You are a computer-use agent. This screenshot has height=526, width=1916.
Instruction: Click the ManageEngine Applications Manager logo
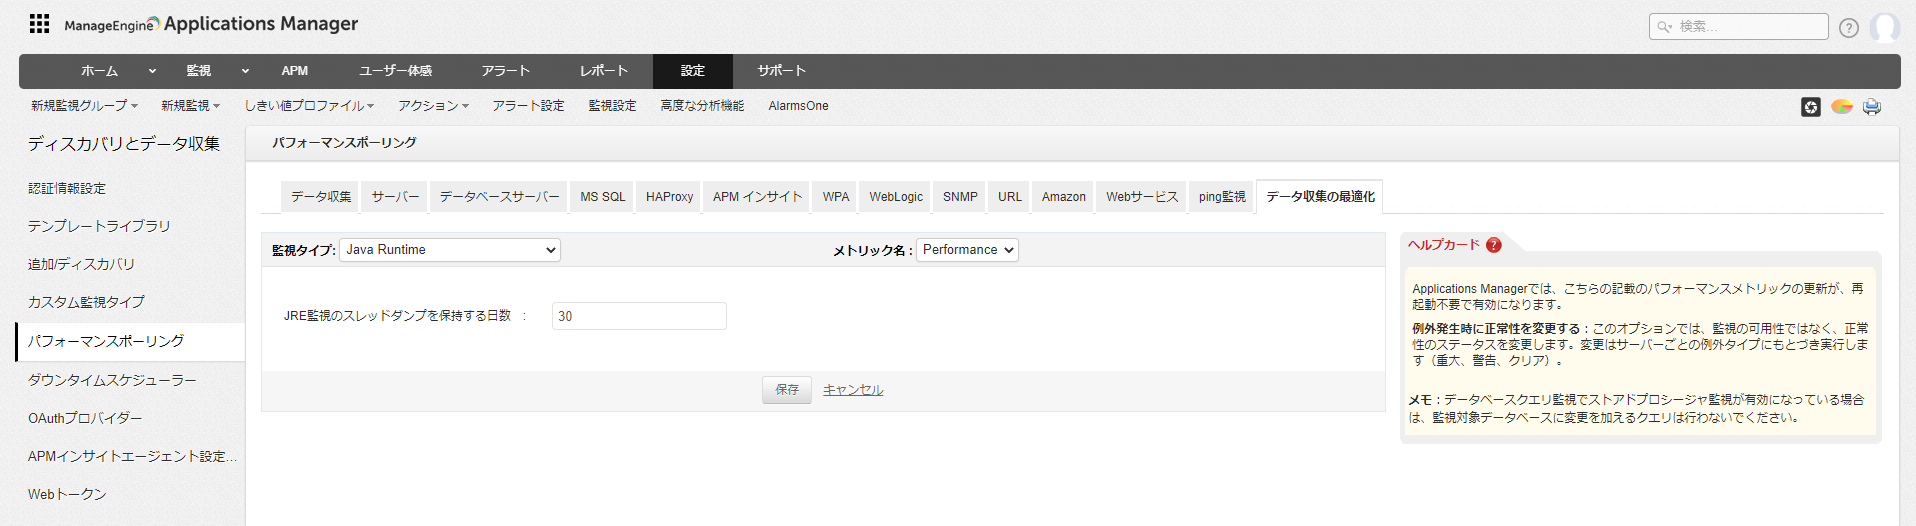coord(211,24)
